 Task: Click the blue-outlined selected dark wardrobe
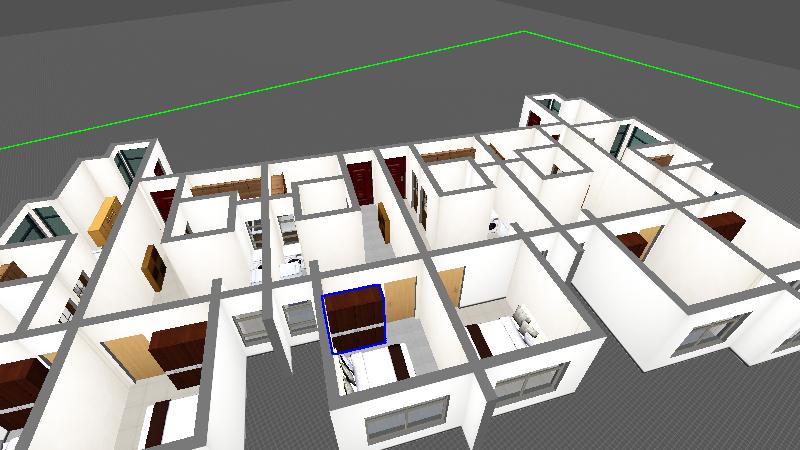click(354, 318)
